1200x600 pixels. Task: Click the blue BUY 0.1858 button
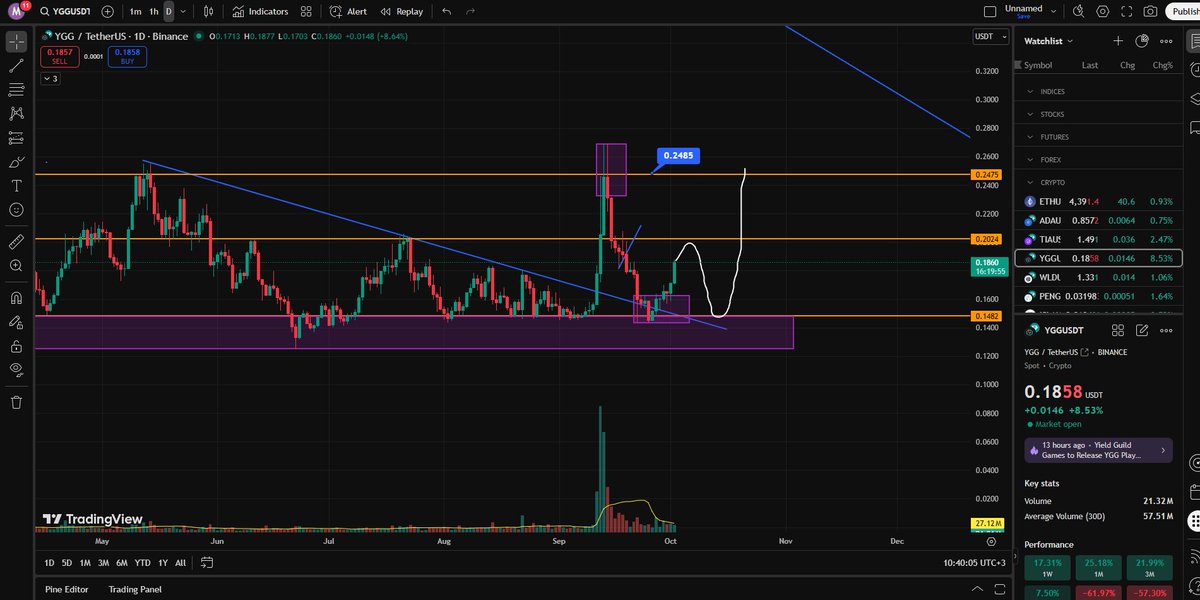127,57
